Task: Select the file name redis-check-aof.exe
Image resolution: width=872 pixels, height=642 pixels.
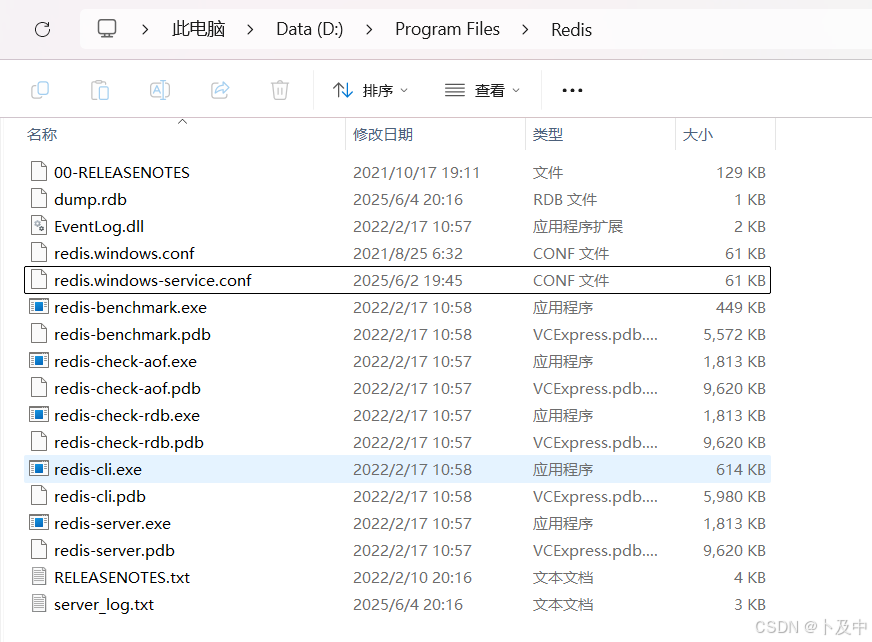Action: 125,362
